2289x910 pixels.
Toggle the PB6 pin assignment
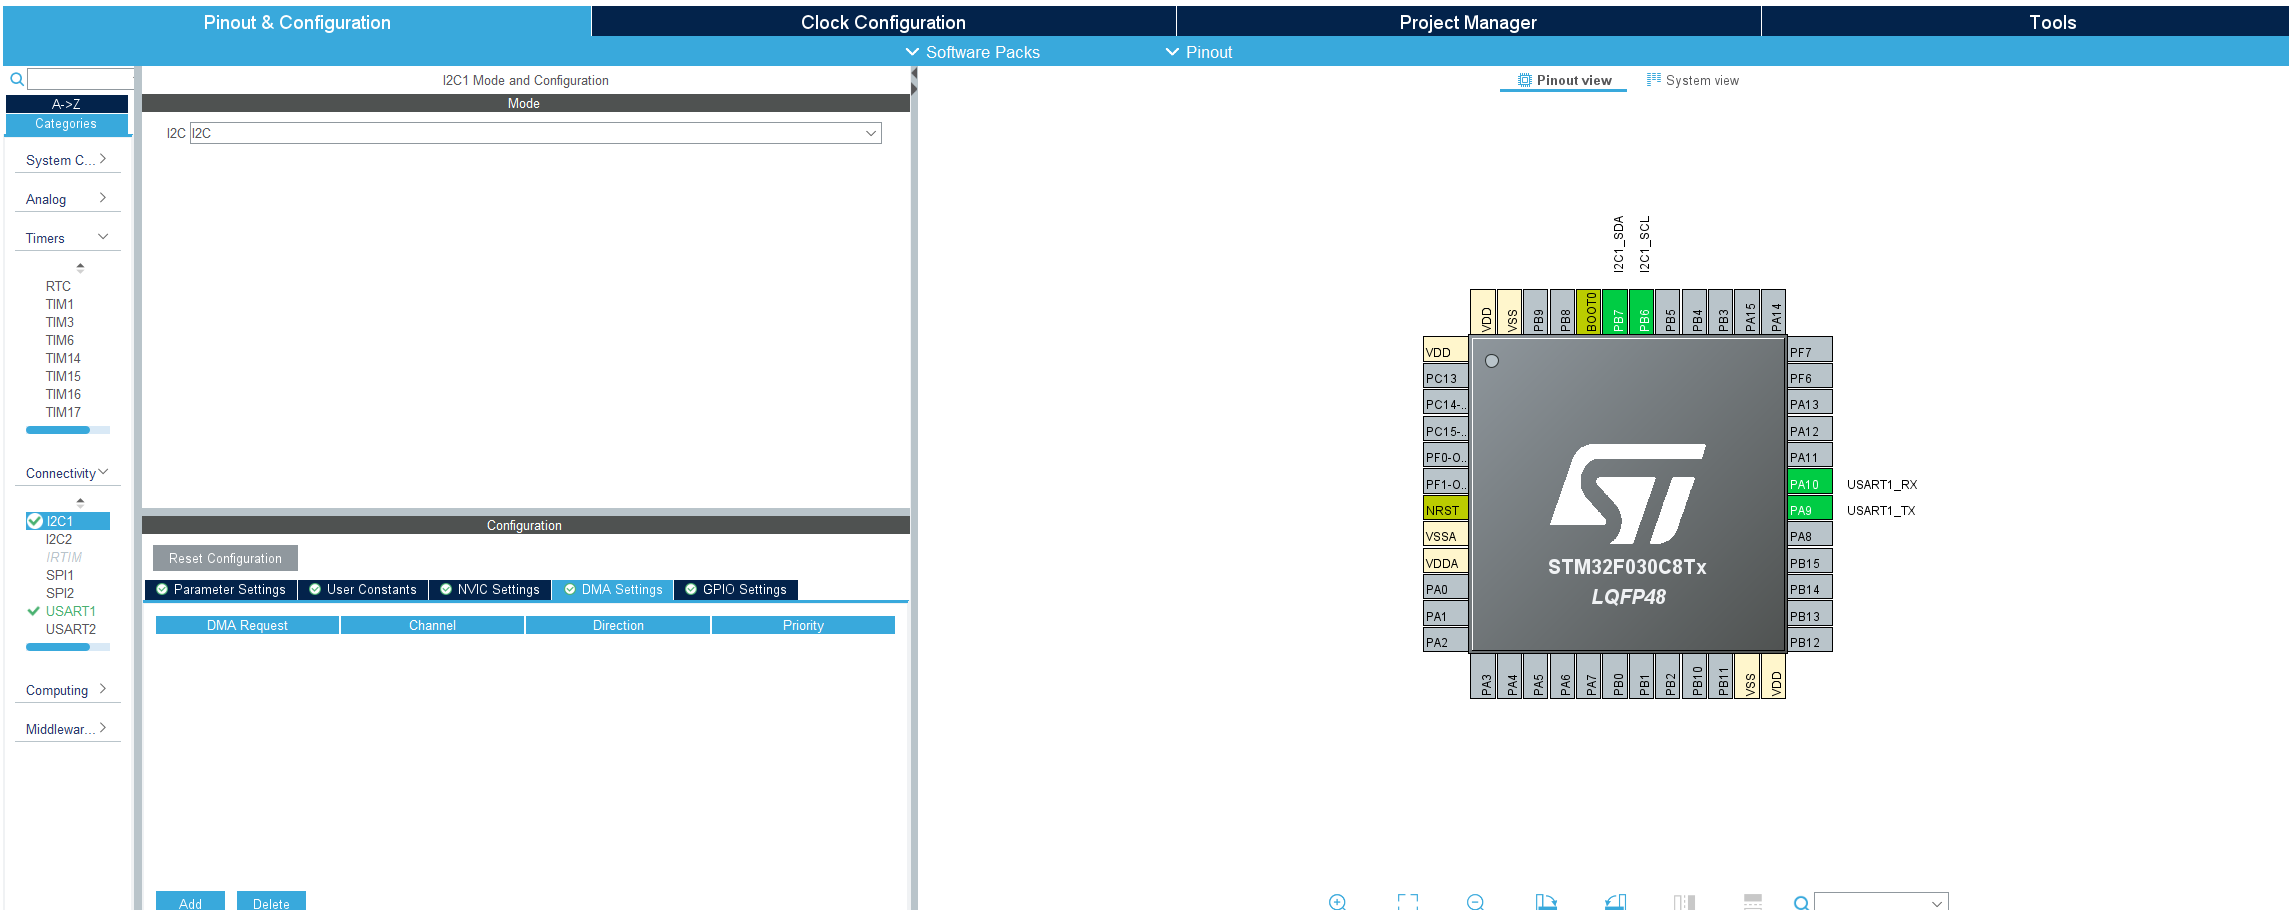1643,313
